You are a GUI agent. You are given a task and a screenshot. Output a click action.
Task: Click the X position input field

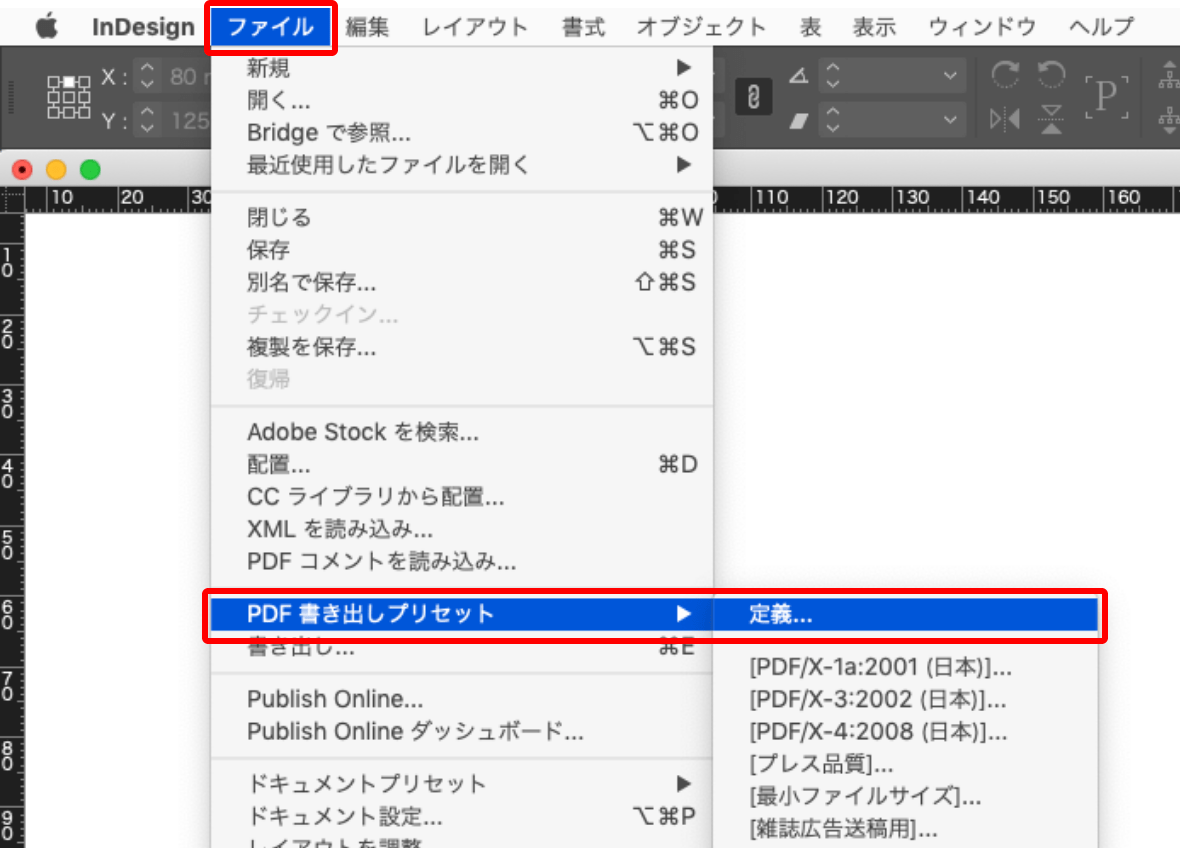coord(187,76)
